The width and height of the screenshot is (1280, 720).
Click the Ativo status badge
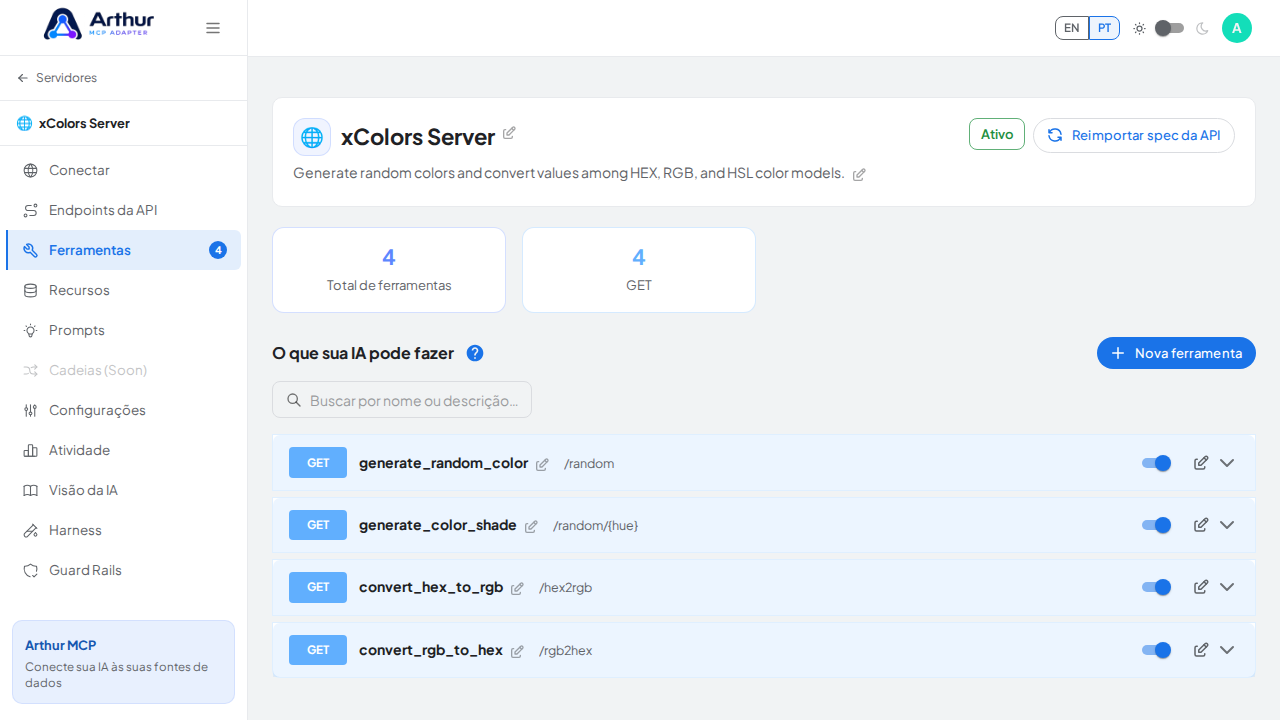click(x=997, y=134)
